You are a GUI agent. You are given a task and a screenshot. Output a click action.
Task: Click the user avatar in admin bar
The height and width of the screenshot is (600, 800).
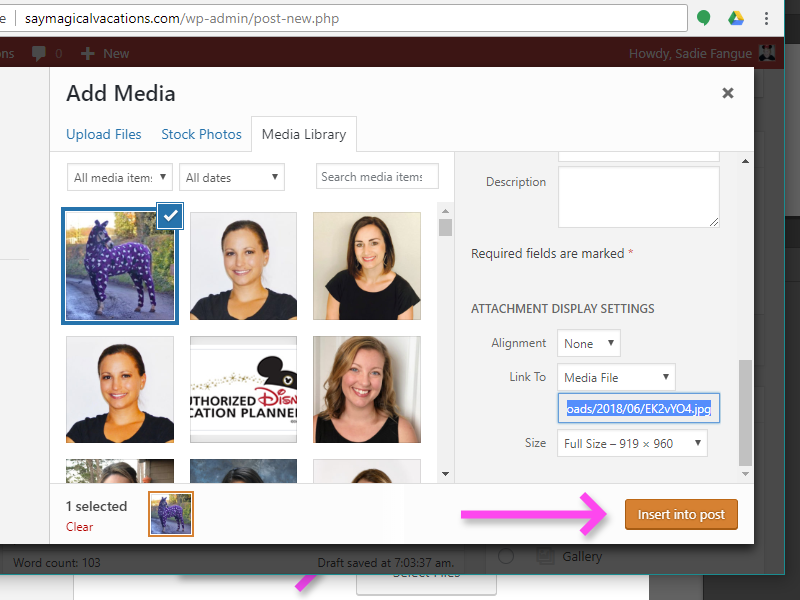tap(767, 53)
